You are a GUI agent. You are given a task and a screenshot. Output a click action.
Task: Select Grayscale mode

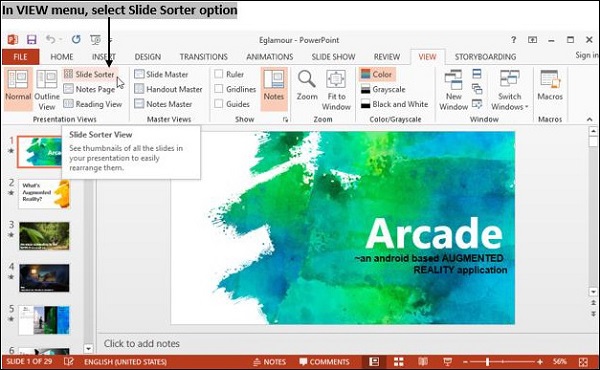[x=383, y=89]
